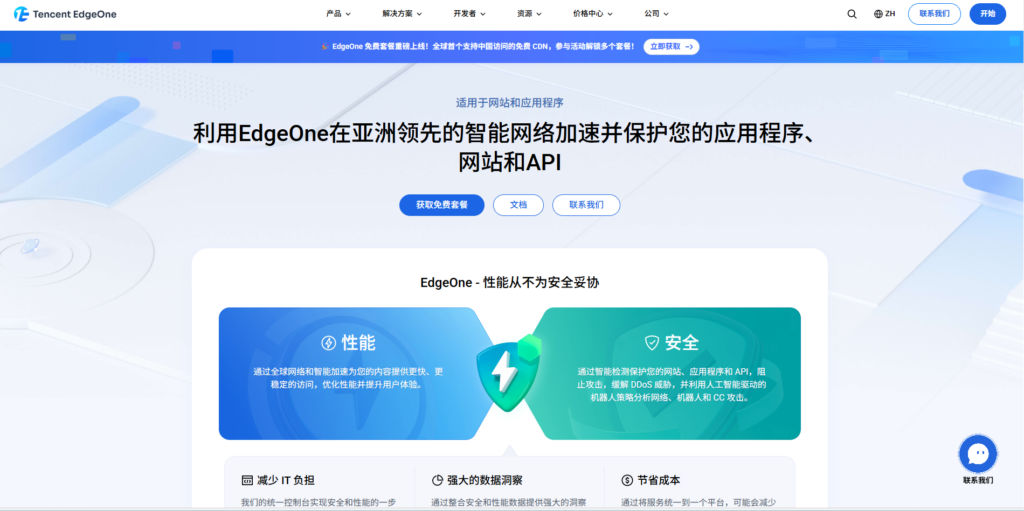This screenshot has width=1024, height=511.
Task: Expand the 价格中心 menu
Action: [x=592, y=14]
